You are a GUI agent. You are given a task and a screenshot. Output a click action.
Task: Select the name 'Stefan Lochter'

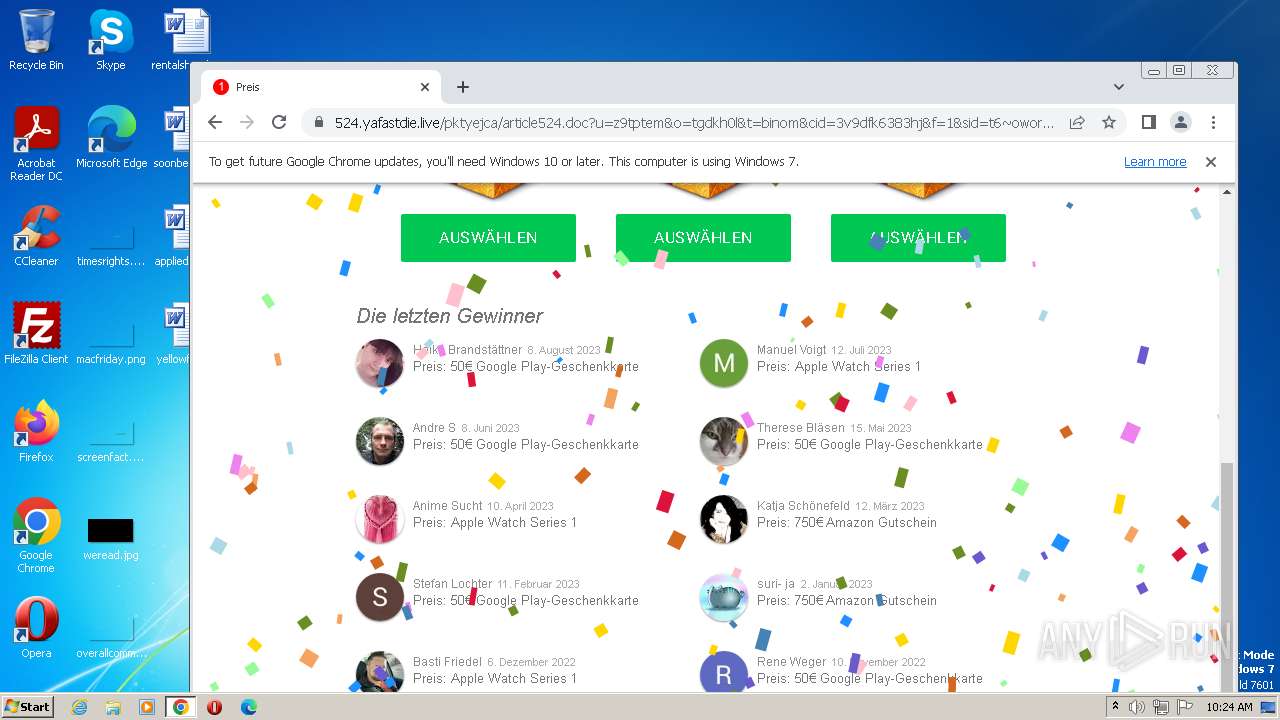[x=453, y=584]
